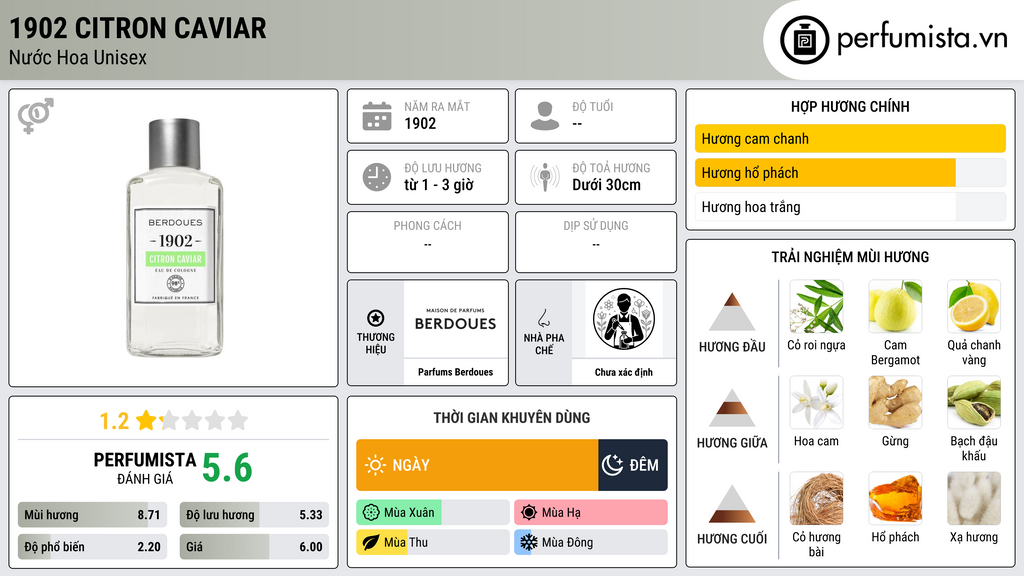Click the Nước Hoa Unisex subtitle

tap(78, 57)
